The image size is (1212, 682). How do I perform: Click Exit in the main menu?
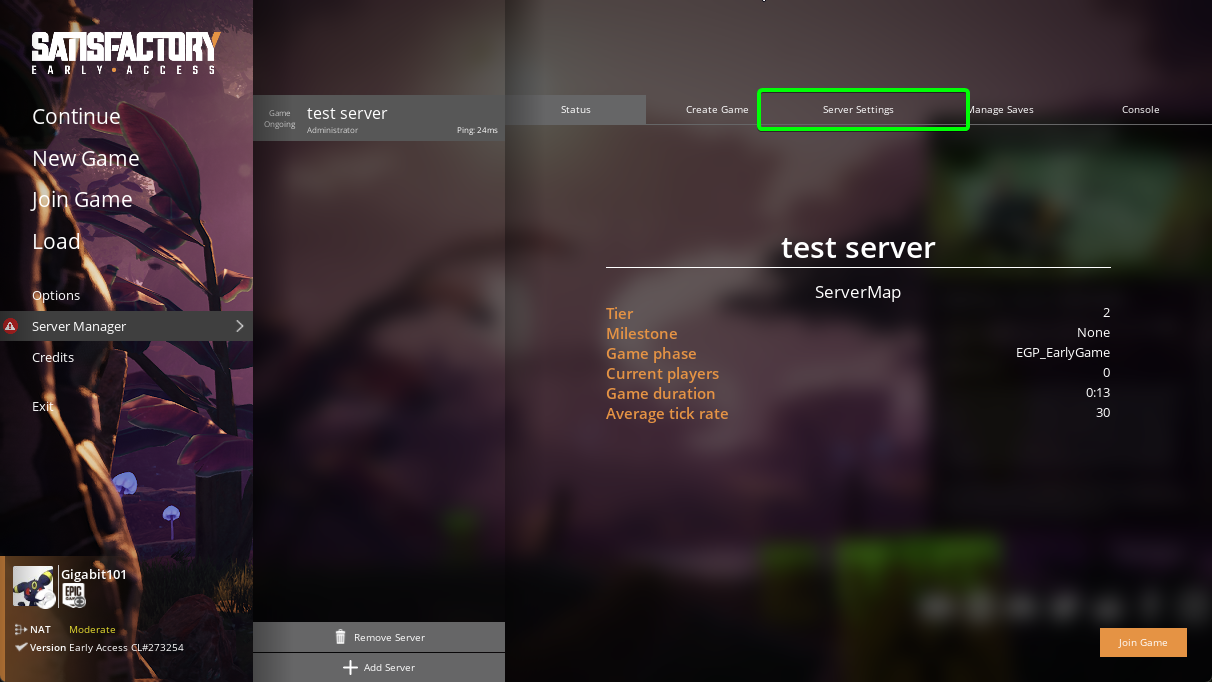(43, 406)
